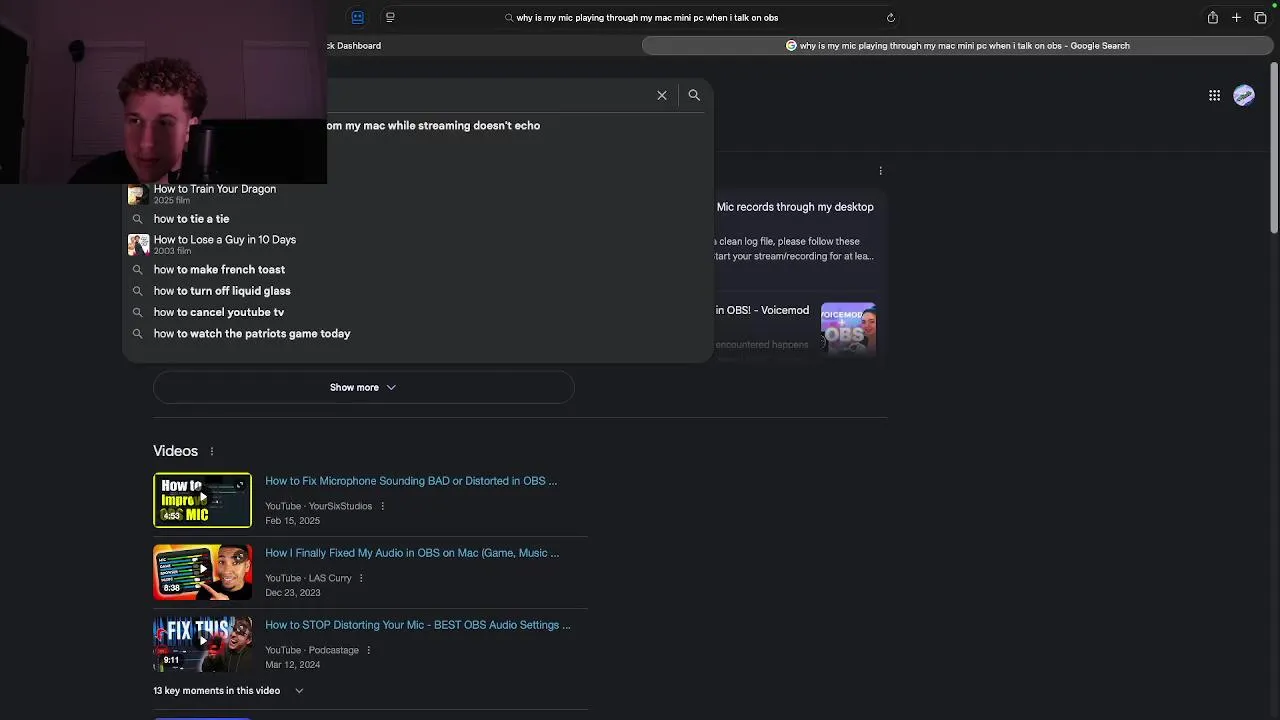Click the page vertical scrollbar
The image size is (1280, 720).
tap(1274, 148)
